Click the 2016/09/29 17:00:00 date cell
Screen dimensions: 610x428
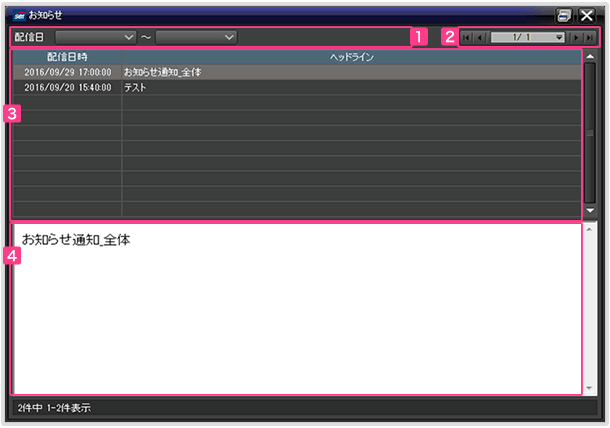(x=67, y=72)
